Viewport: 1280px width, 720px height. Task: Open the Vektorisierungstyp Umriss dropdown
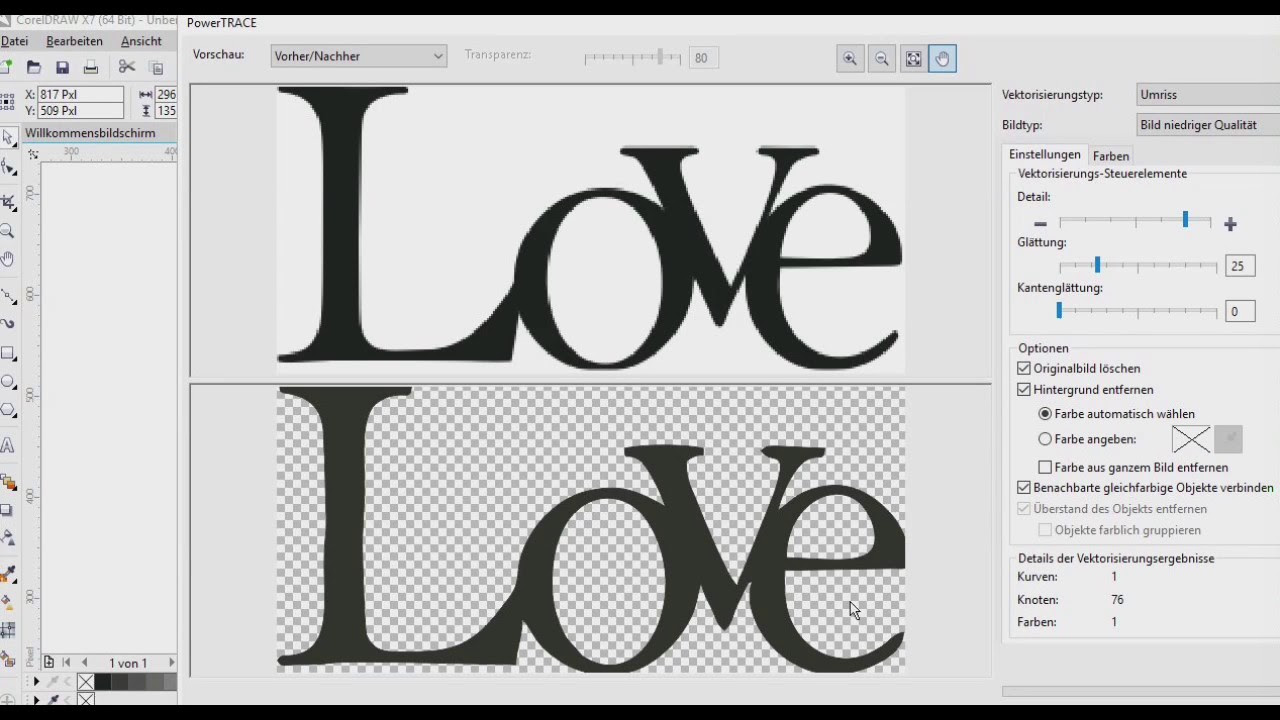[1208, 94]
